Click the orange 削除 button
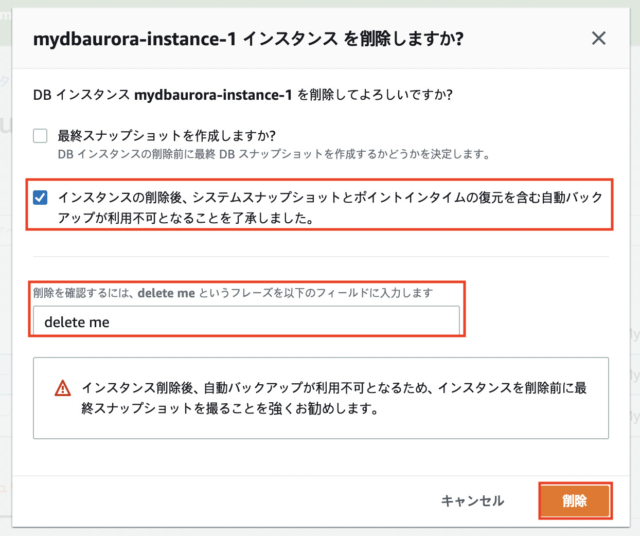Viewport: 640px width, 536px height. click(x=575, y=500)
